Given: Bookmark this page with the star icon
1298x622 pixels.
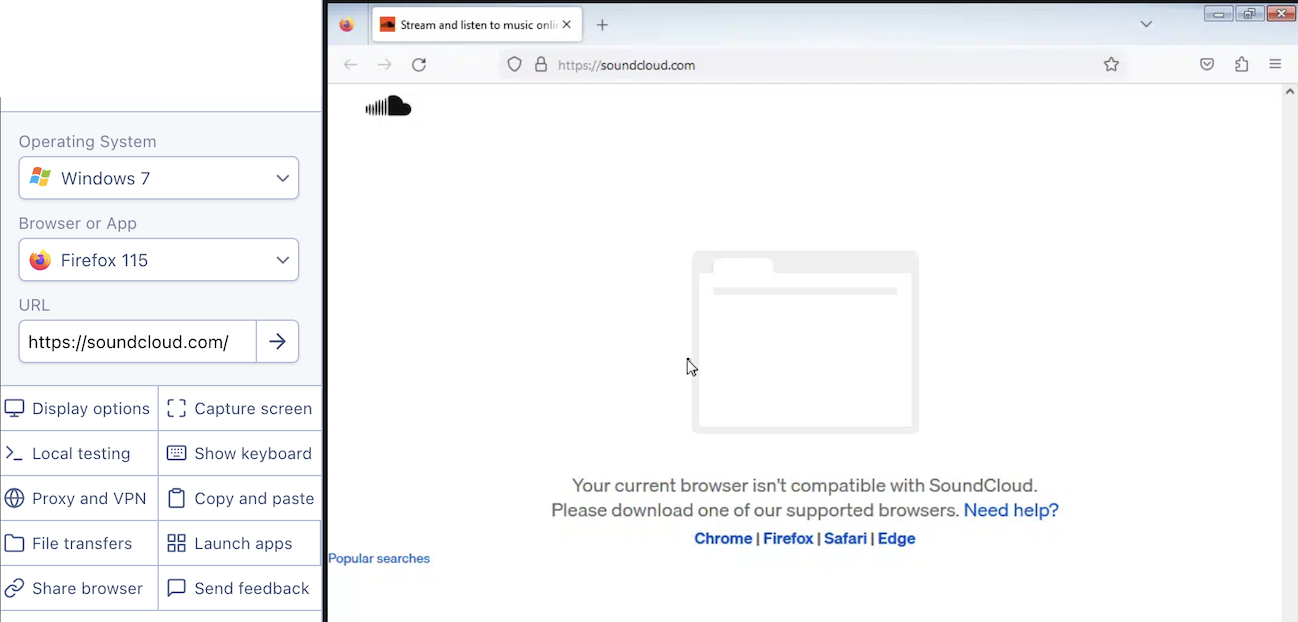Looking at the screenshot, I should (x=1111, y=65).
